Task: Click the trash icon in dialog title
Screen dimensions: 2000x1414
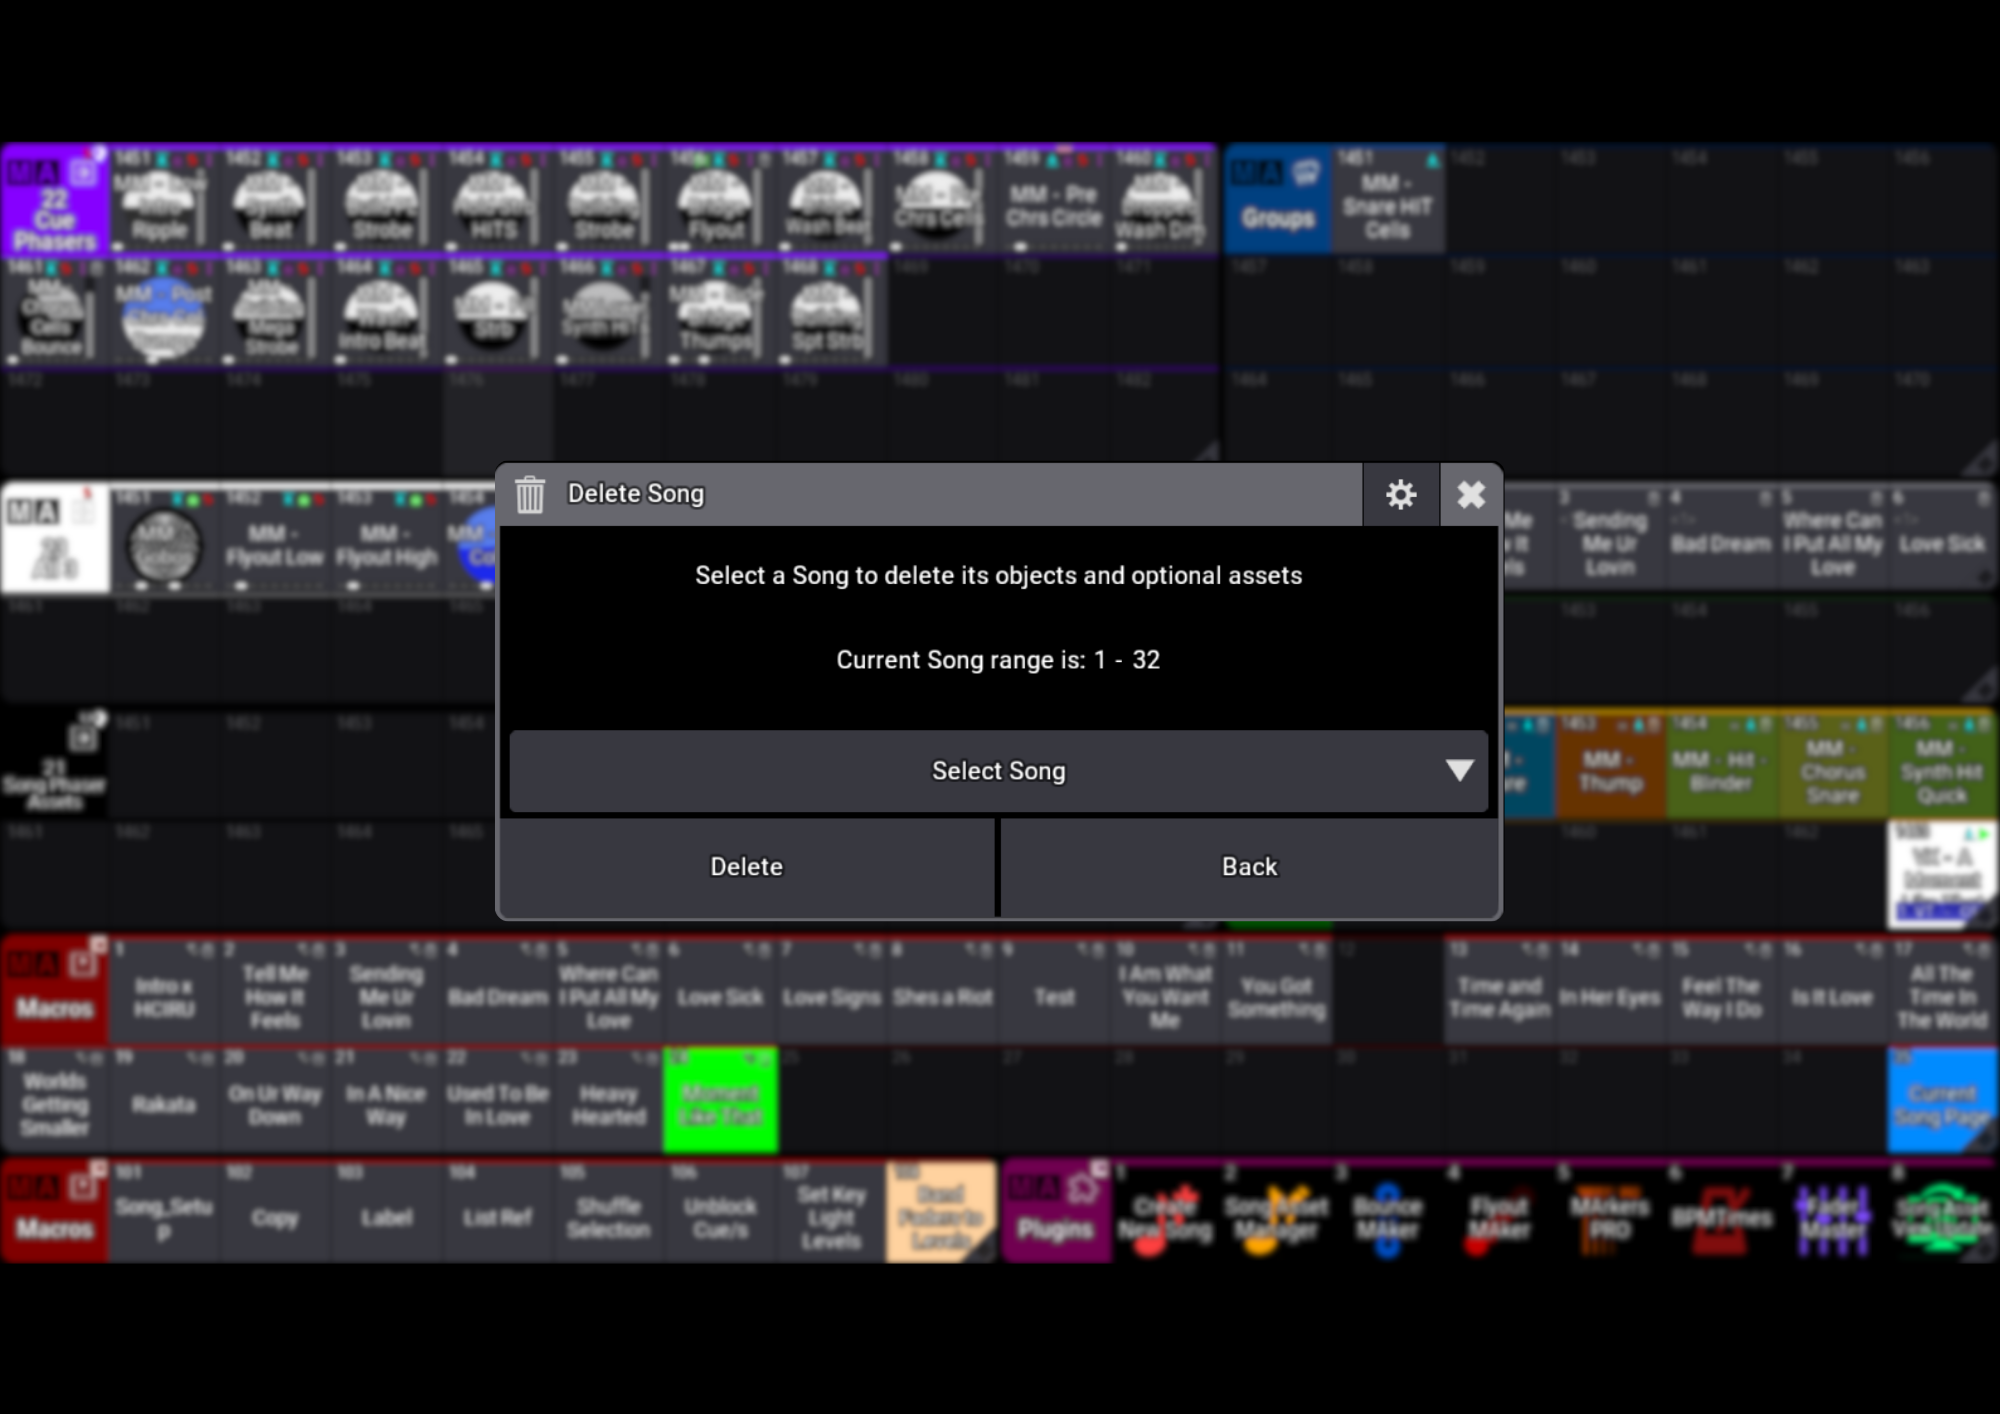Action: (530, 494)
